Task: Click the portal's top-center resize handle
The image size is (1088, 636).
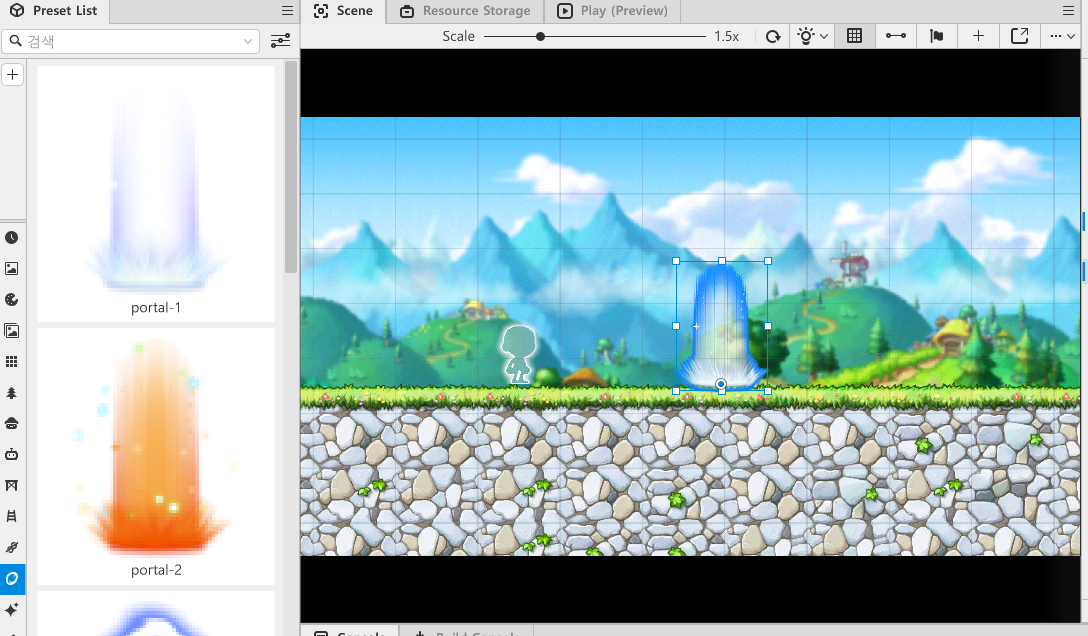Action: pos(722,261)
